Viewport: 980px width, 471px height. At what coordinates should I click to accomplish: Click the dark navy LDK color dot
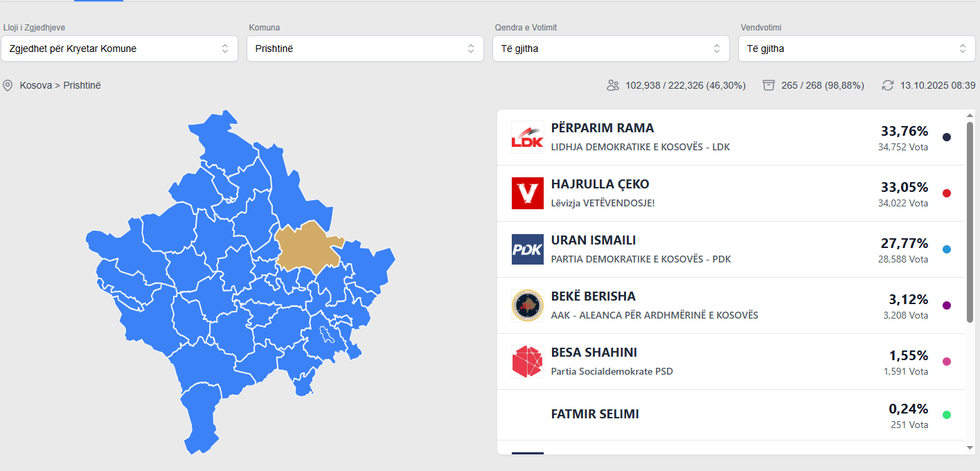click(x=946, y=137)
